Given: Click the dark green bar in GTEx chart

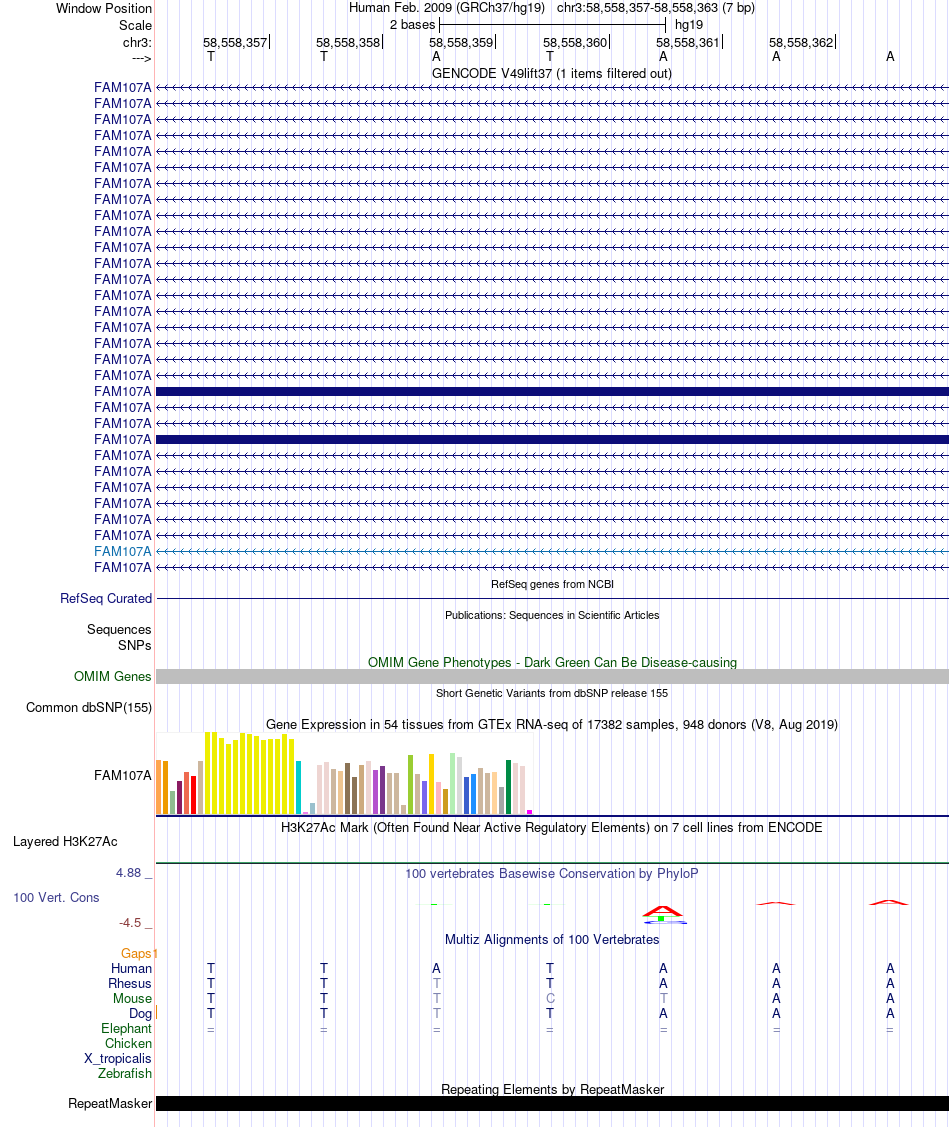Looking at the screenshot, I should (x=509, y=787).
